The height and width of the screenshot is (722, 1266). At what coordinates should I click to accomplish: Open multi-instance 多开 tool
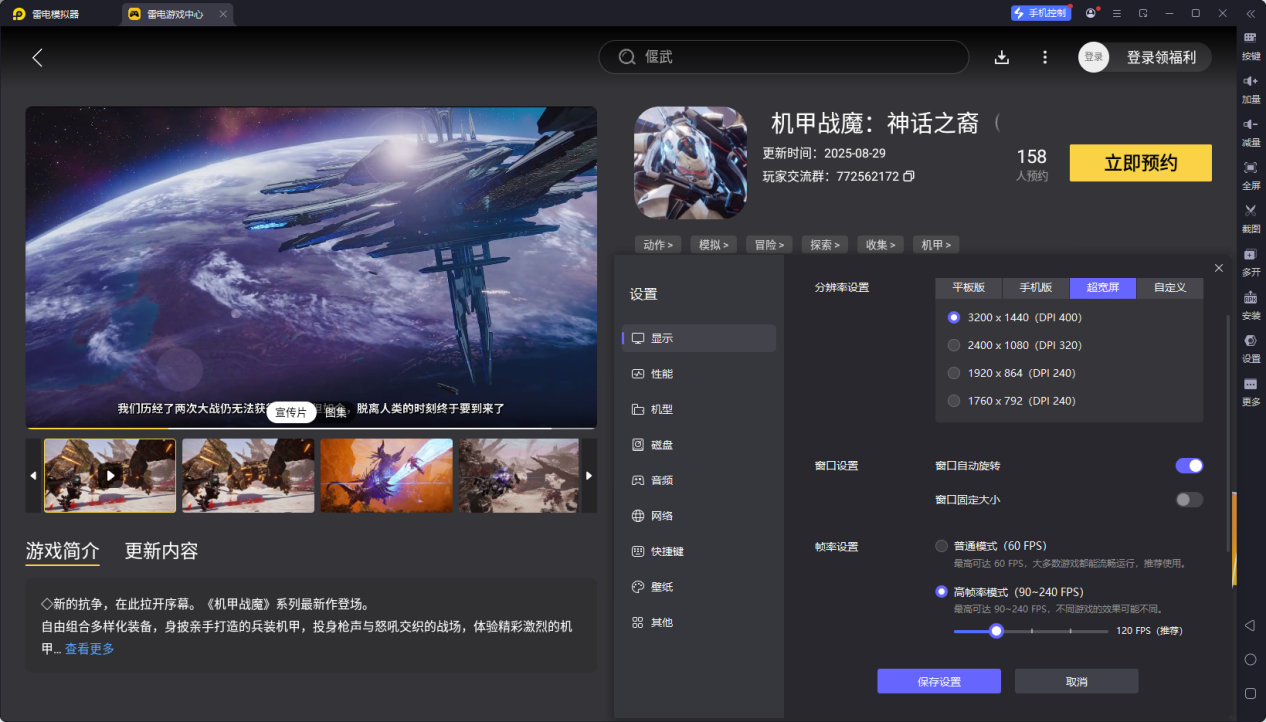1251,260
